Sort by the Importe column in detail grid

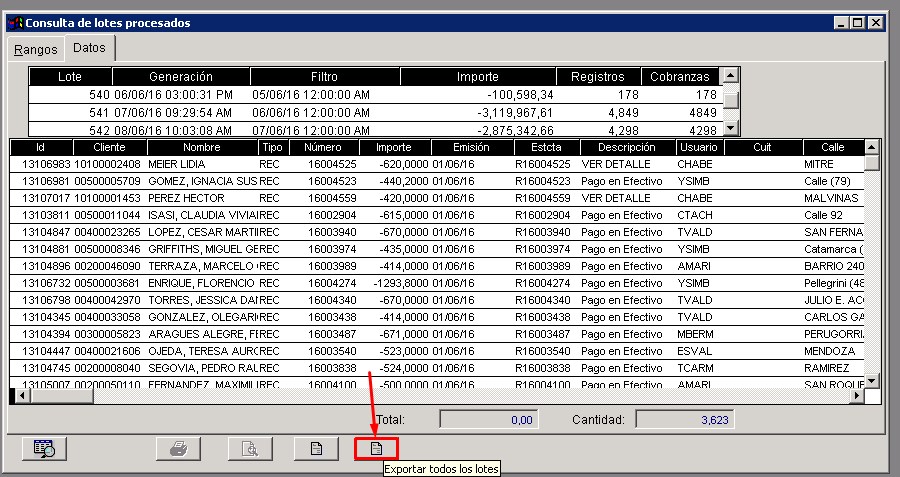coord(393,147)
